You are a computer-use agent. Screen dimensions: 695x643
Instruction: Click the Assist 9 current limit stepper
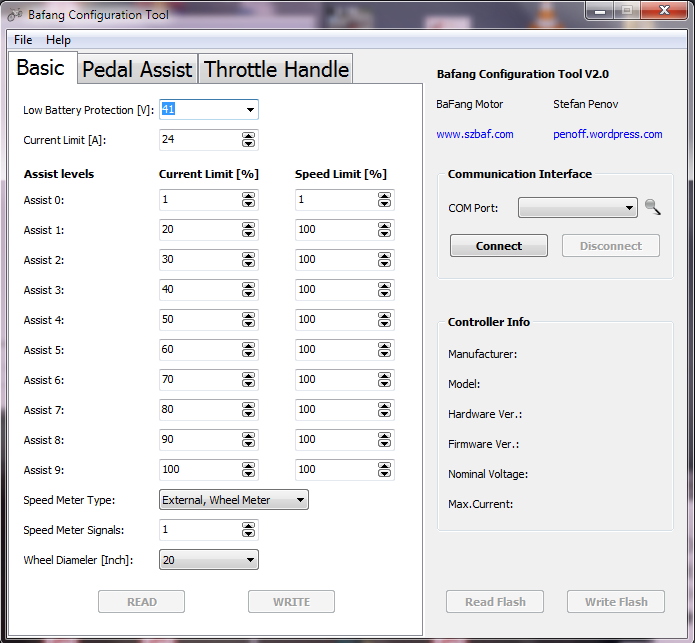coord(248,470)
